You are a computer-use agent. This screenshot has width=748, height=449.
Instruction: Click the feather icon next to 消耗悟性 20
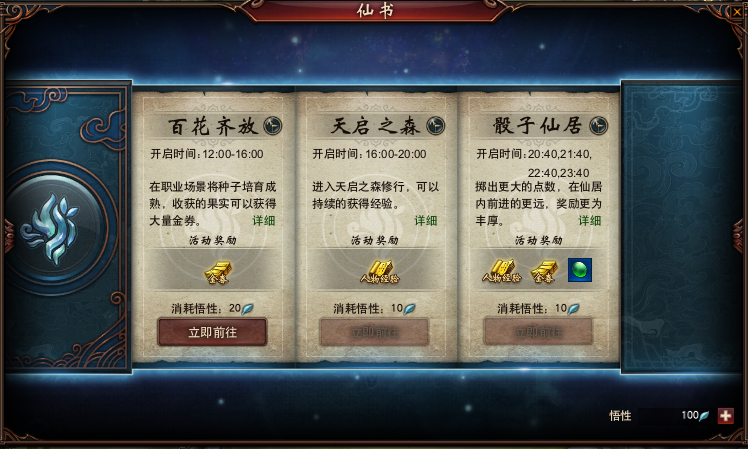248,309
